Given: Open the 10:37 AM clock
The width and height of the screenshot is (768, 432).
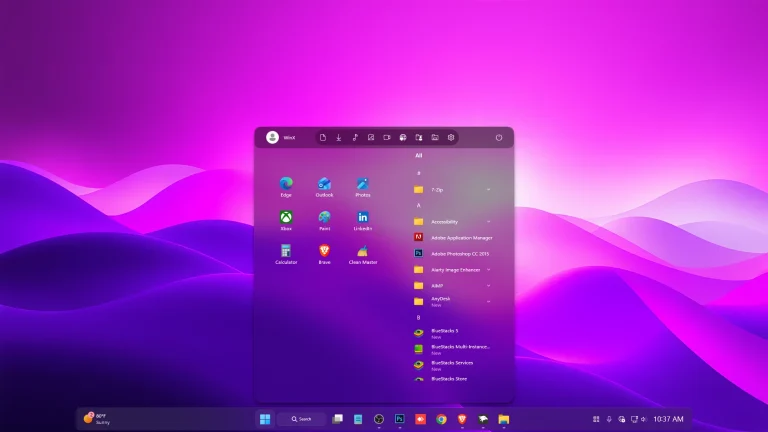Looking at the screenshot, I should (x=668, y=419).
